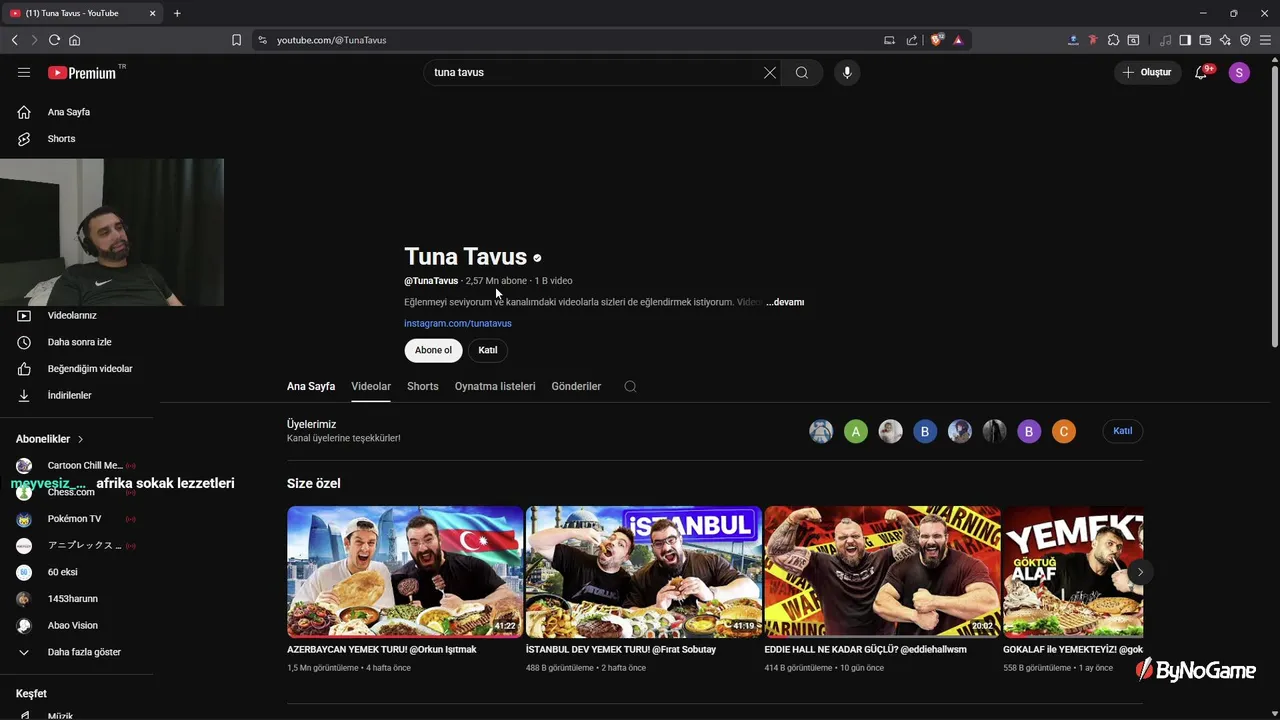Open İndirilenler in the sidebar

[69, 396]
